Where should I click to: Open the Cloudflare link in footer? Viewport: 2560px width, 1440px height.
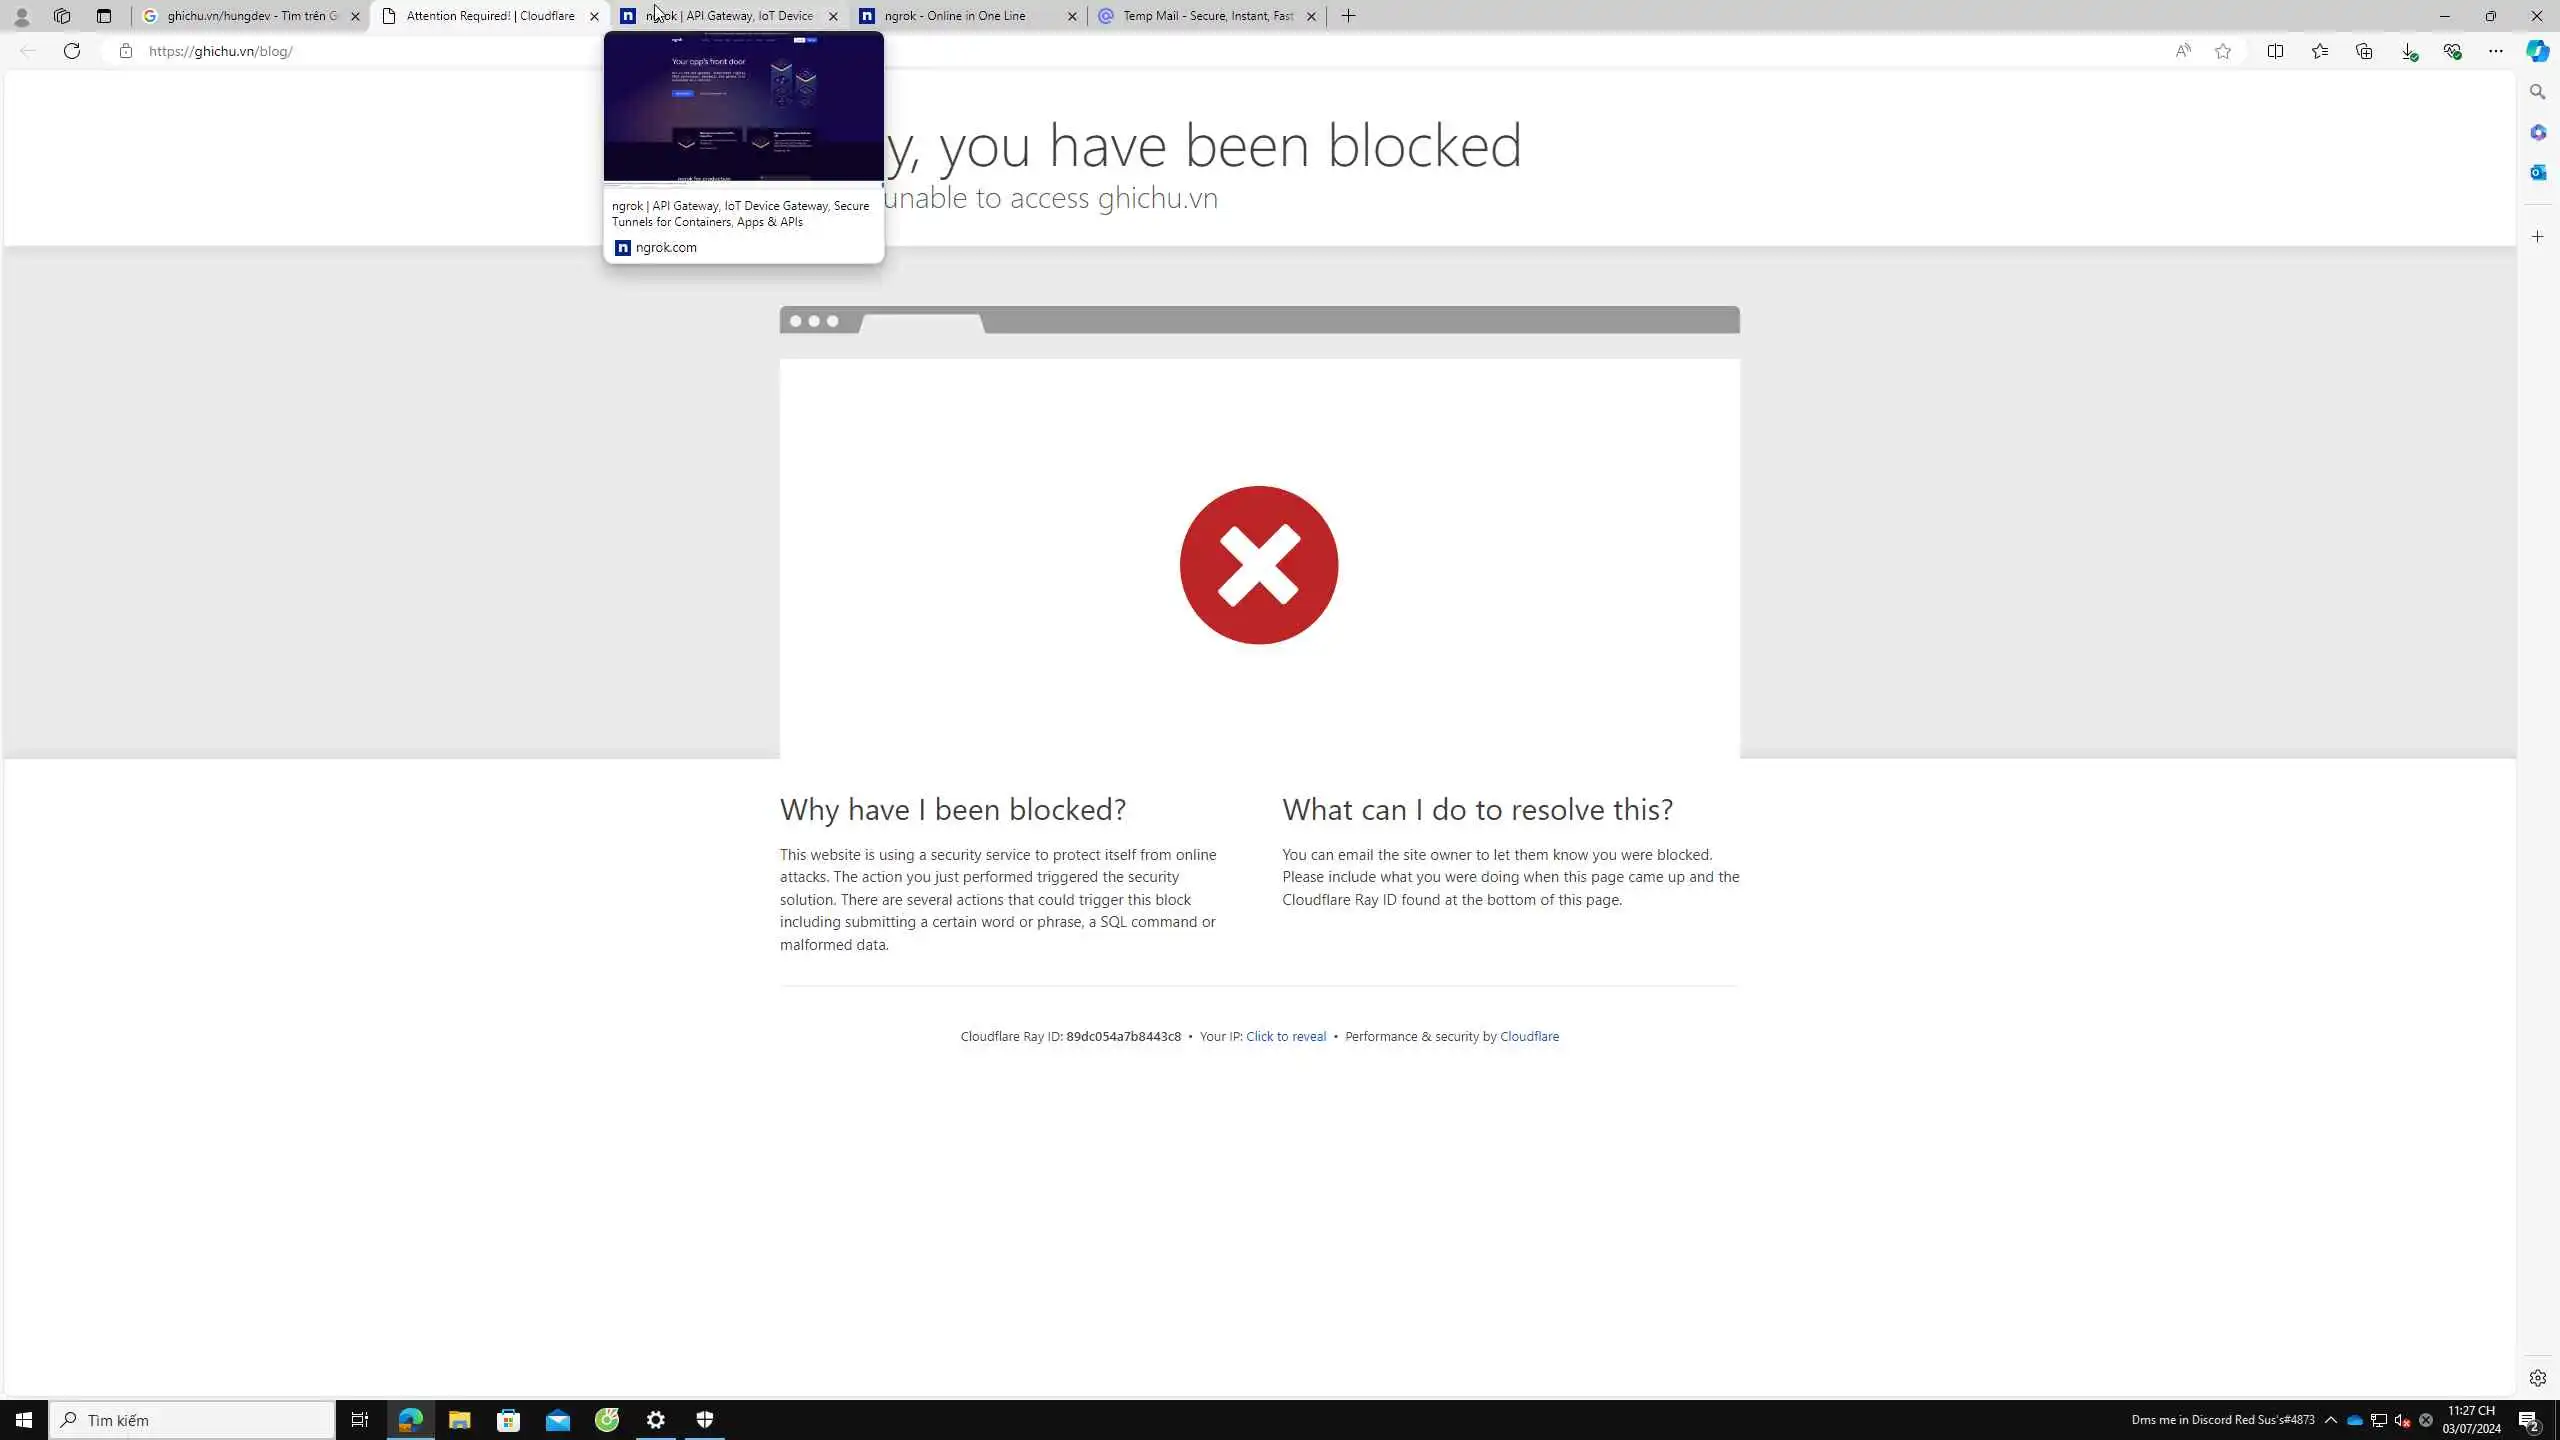coord(1529,1036)
